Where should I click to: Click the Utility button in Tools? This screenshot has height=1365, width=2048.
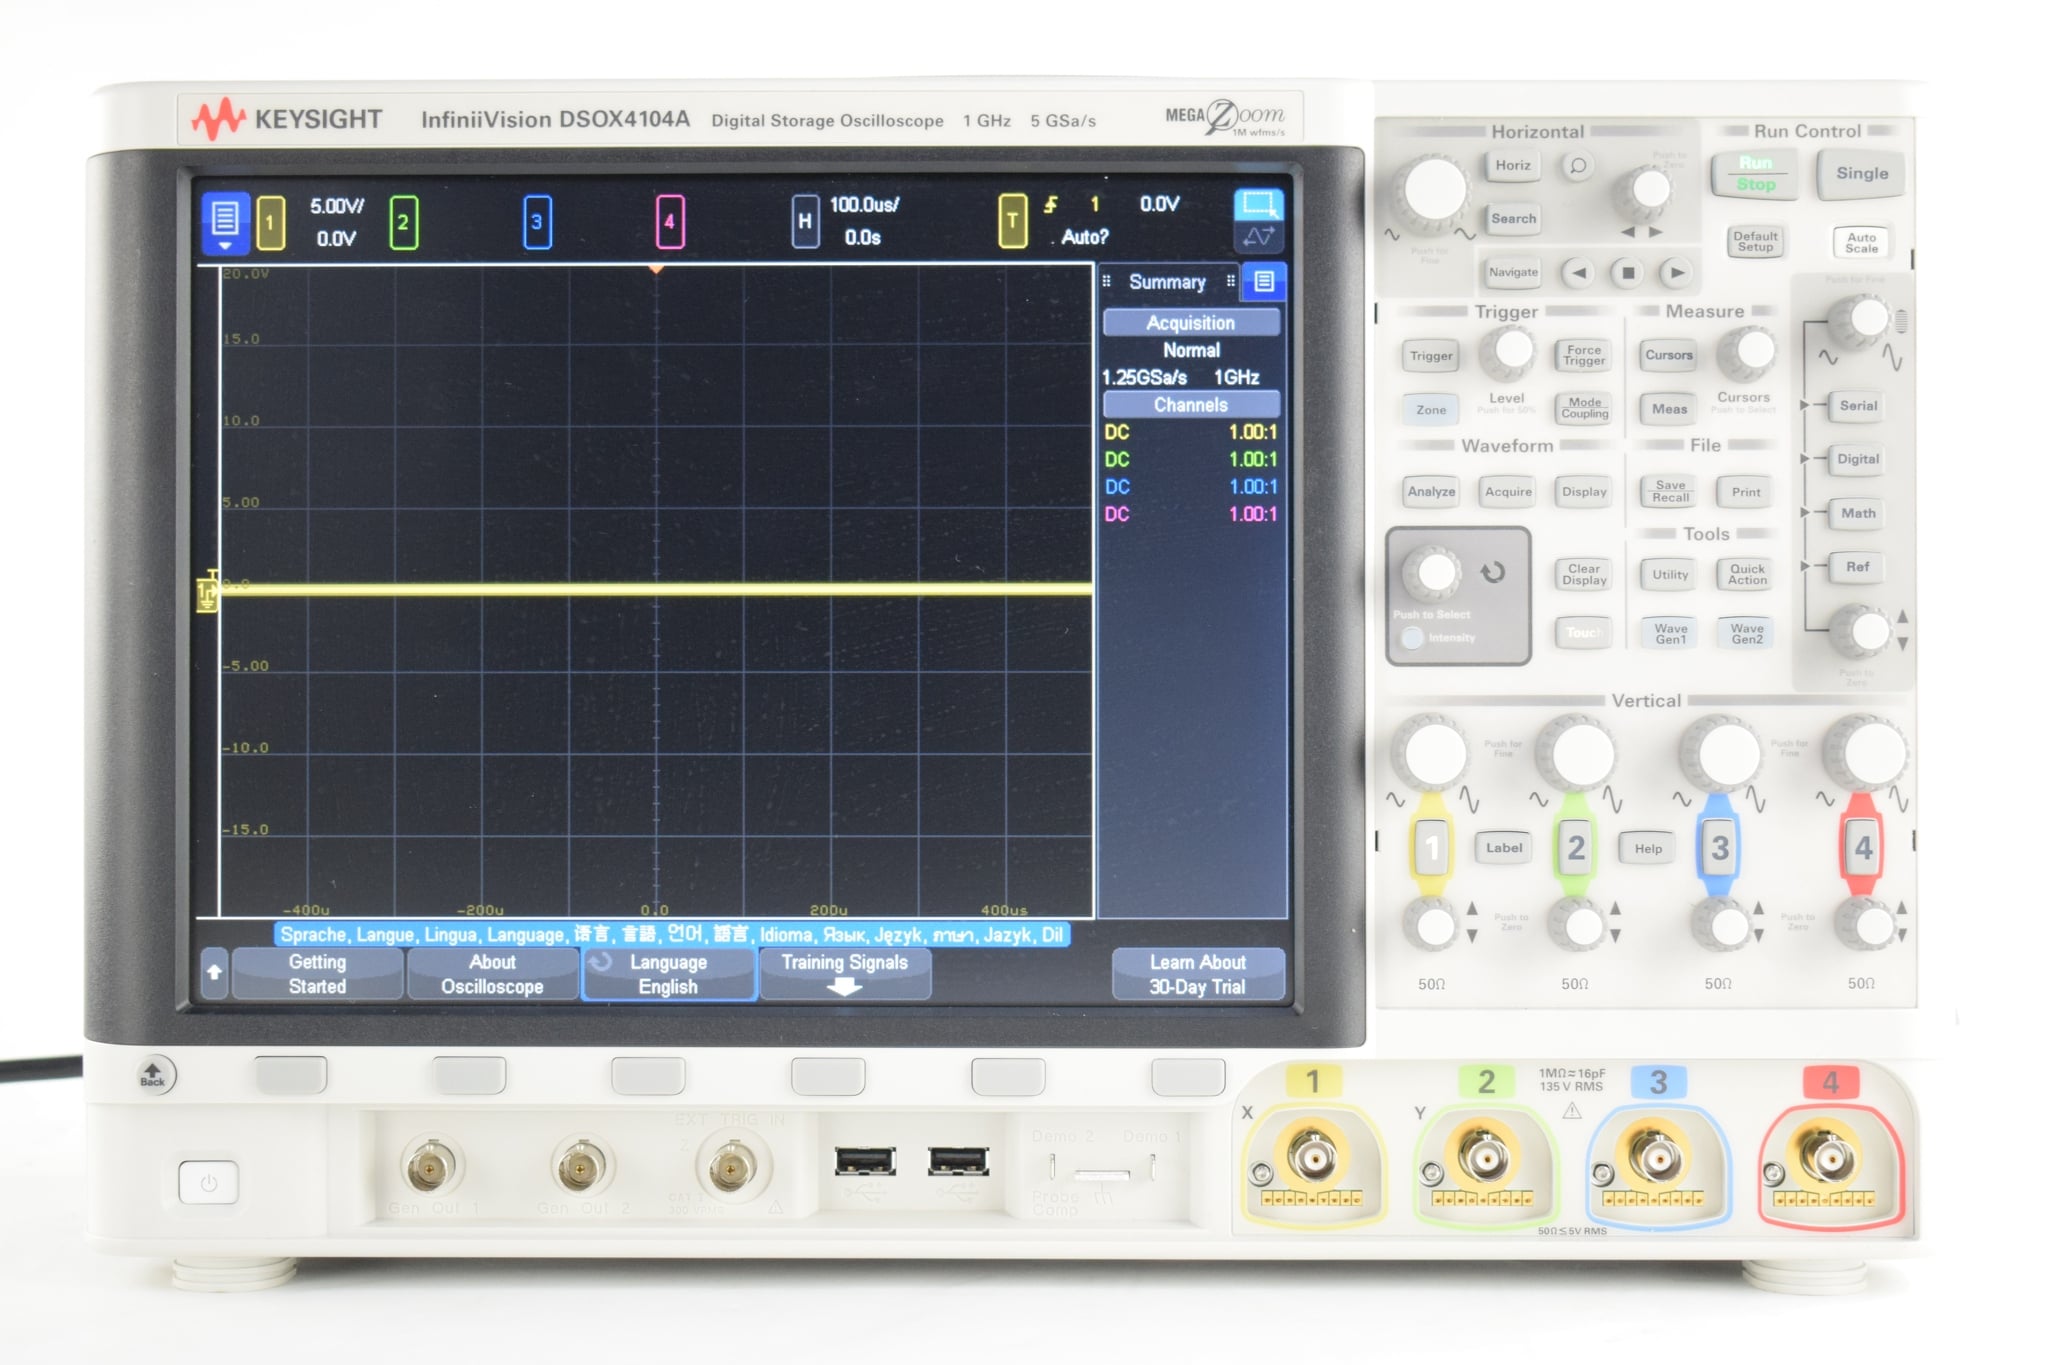click(x=1670, y=574)
